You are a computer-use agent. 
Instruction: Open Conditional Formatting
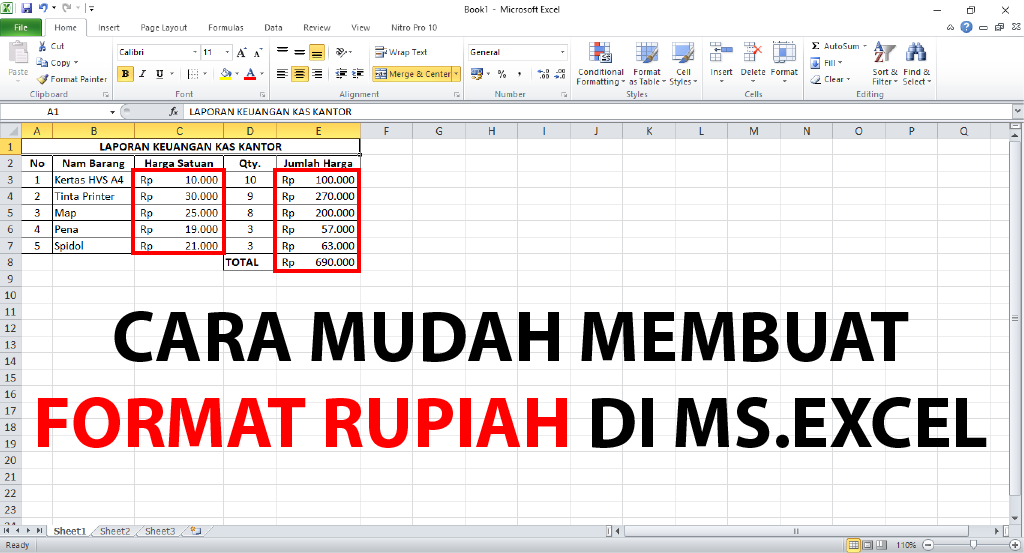pyautogui.click(x=600, y=63)
